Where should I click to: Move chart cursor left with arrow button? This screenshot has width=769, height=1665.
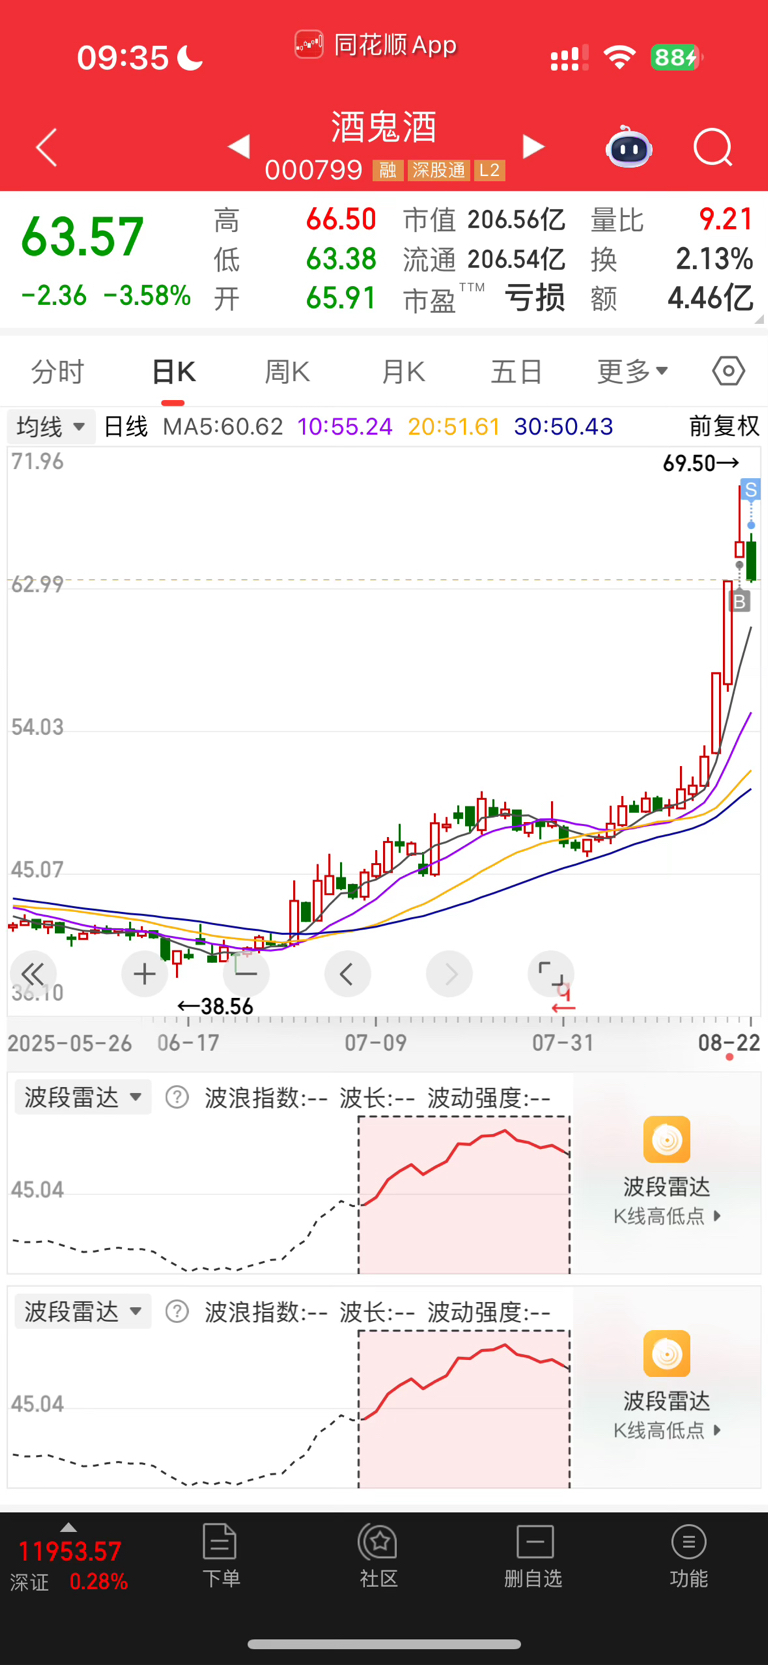[x=347, y=973]
